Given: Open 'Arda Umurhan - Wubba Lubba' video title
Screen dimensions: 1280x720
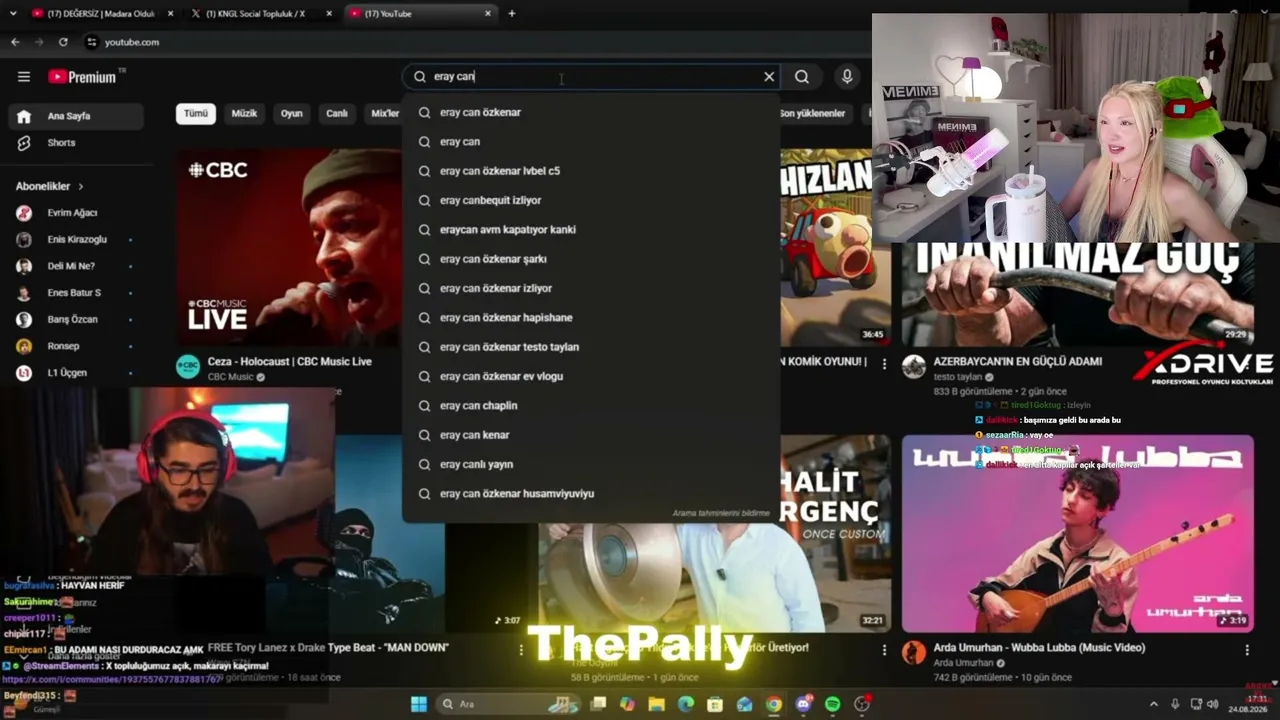Looking at the screenshot, I should (1039, 647).
